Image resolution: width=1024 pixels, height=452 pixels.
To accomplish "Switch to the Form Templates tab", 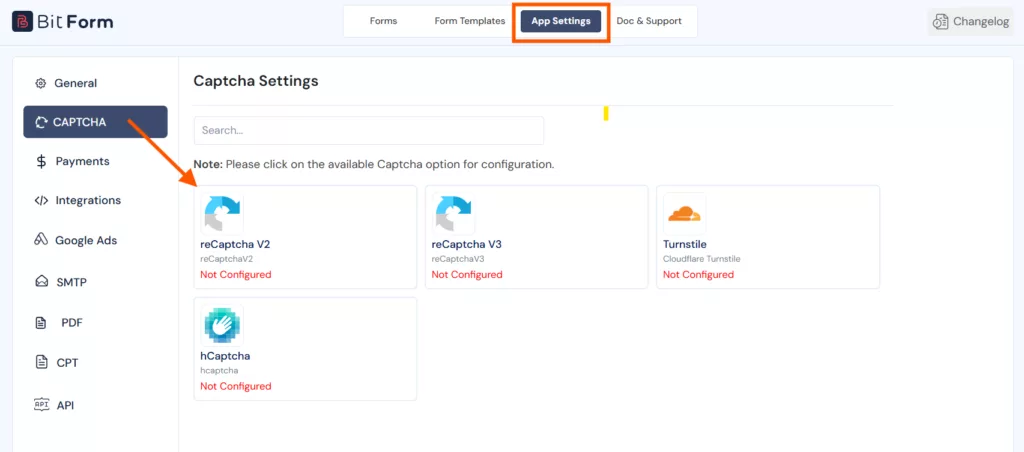I will coord(470,21).
